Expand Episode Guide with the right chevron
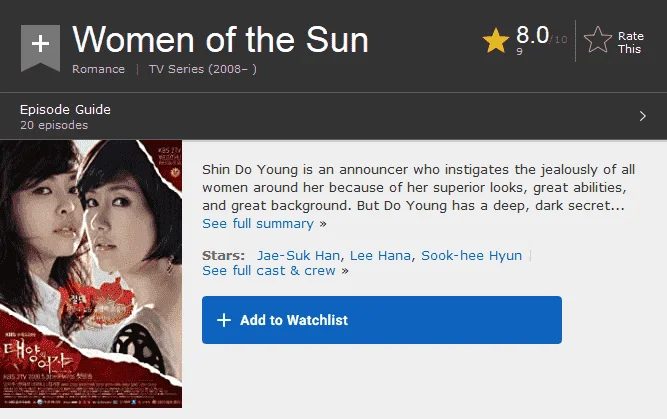This screenshot has width=667, height=419. coord(643,116)
